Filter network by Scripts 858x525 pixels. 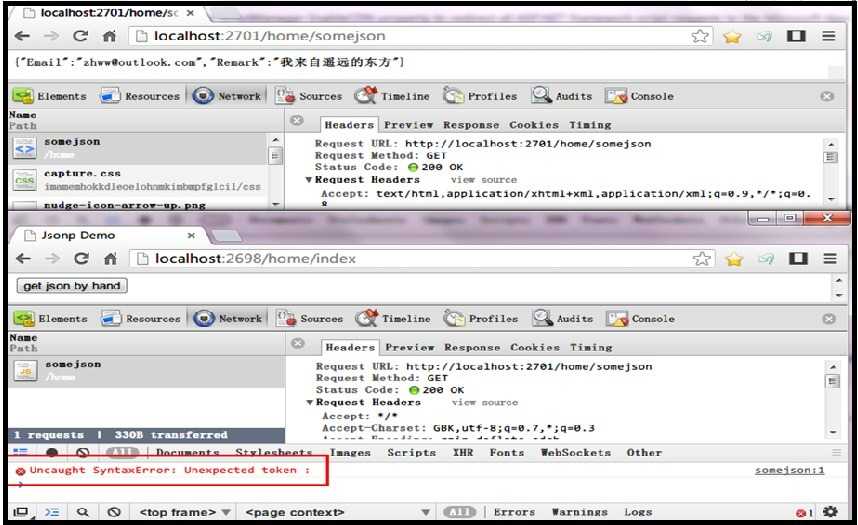tap(411, 452)
